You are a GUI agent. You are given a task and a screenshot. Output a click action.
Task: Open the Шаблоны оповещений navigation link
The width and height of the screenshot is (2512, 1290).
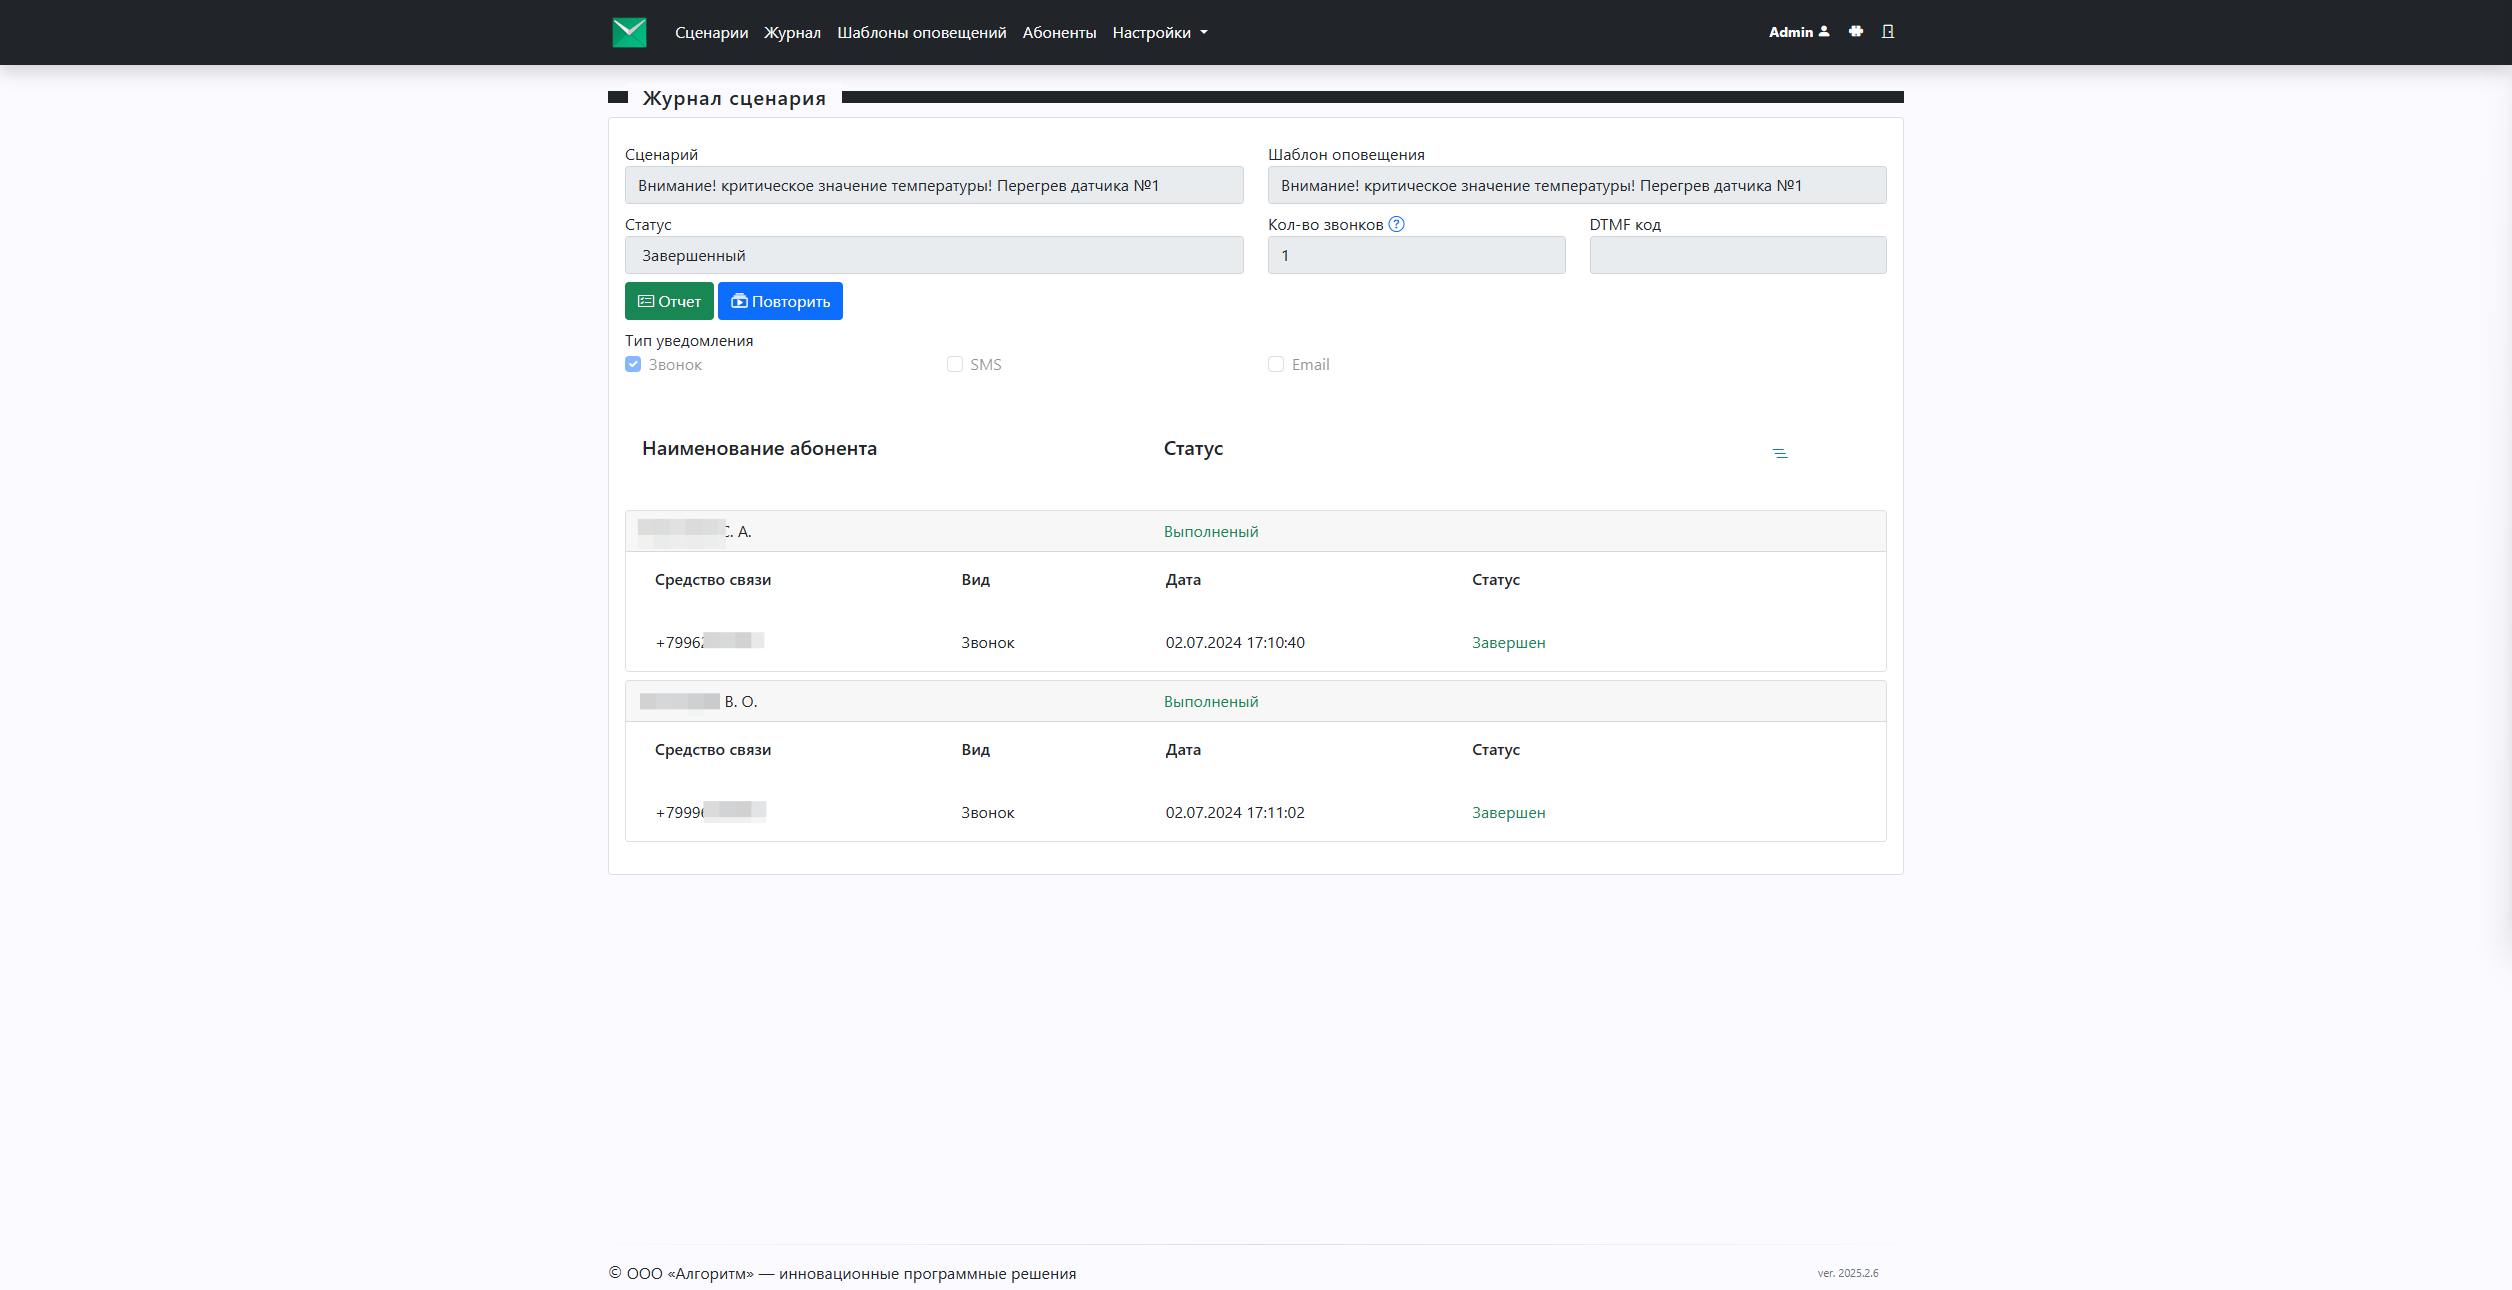(x=921, y=32)
